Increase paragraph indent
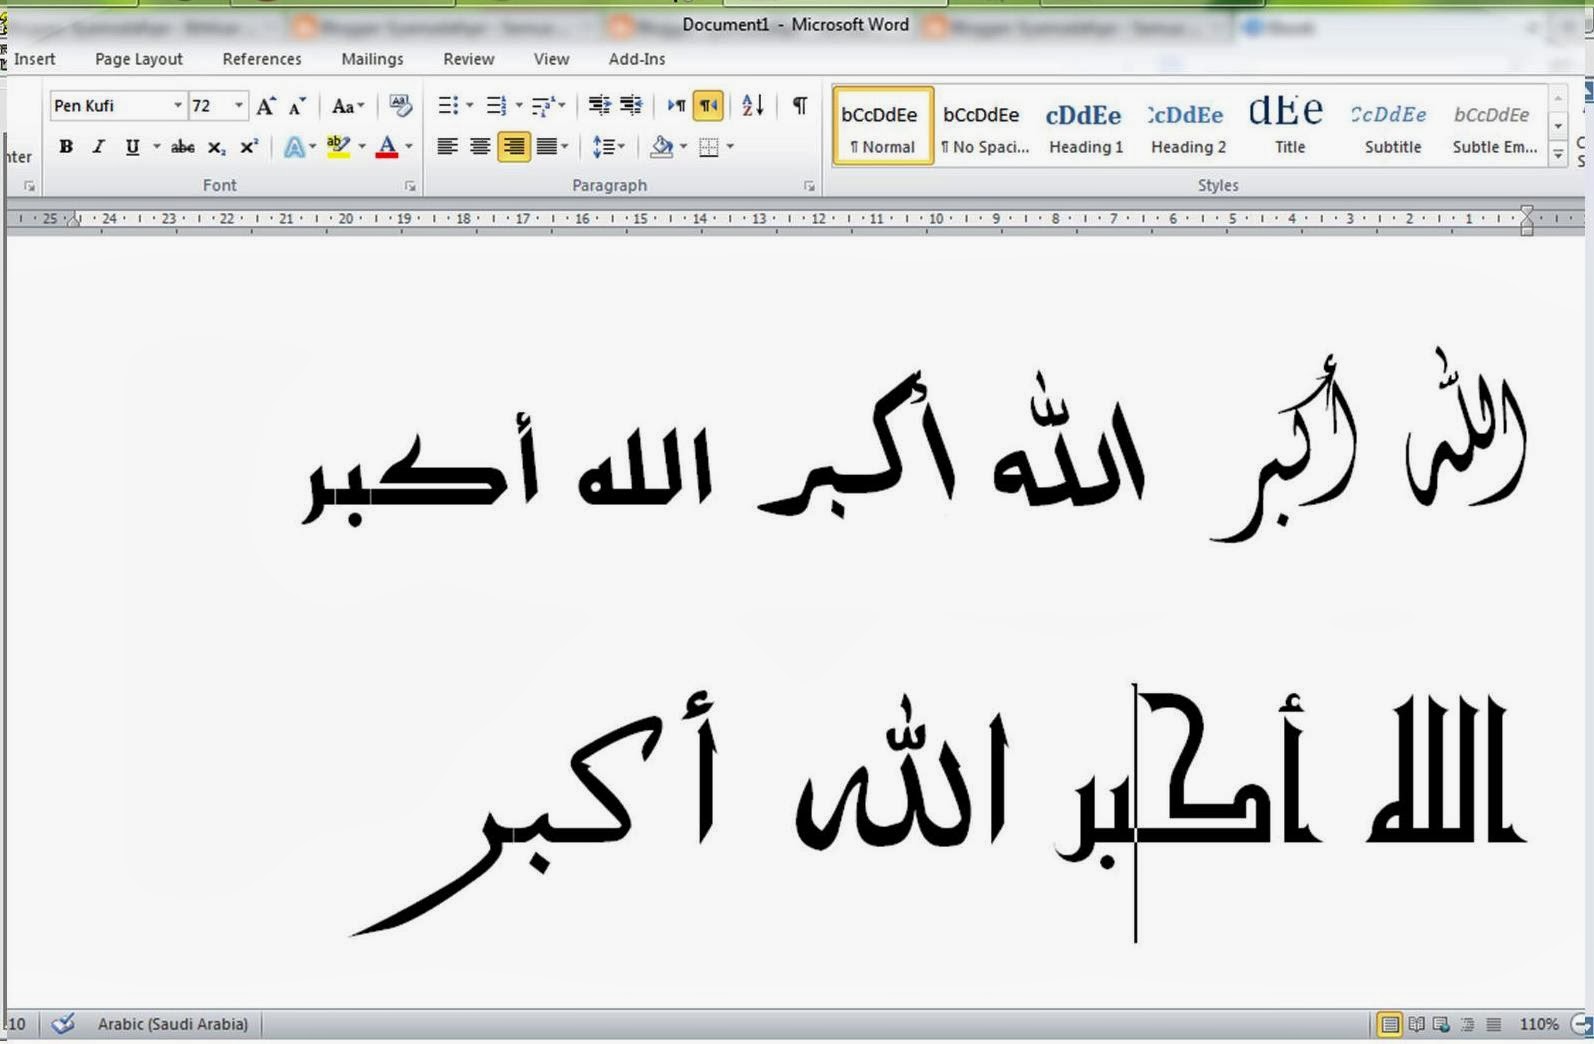Viewport: 1594px width, 1044px height. click(631, 105)
